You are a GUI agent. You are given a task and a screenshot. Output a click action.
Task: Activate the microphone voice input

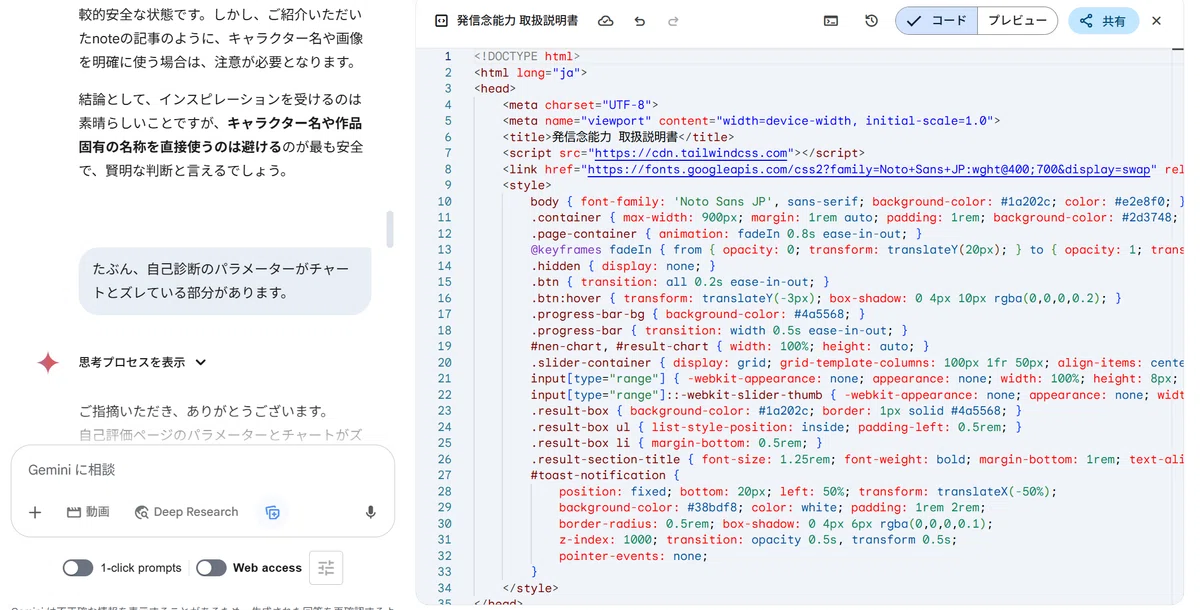371,512
